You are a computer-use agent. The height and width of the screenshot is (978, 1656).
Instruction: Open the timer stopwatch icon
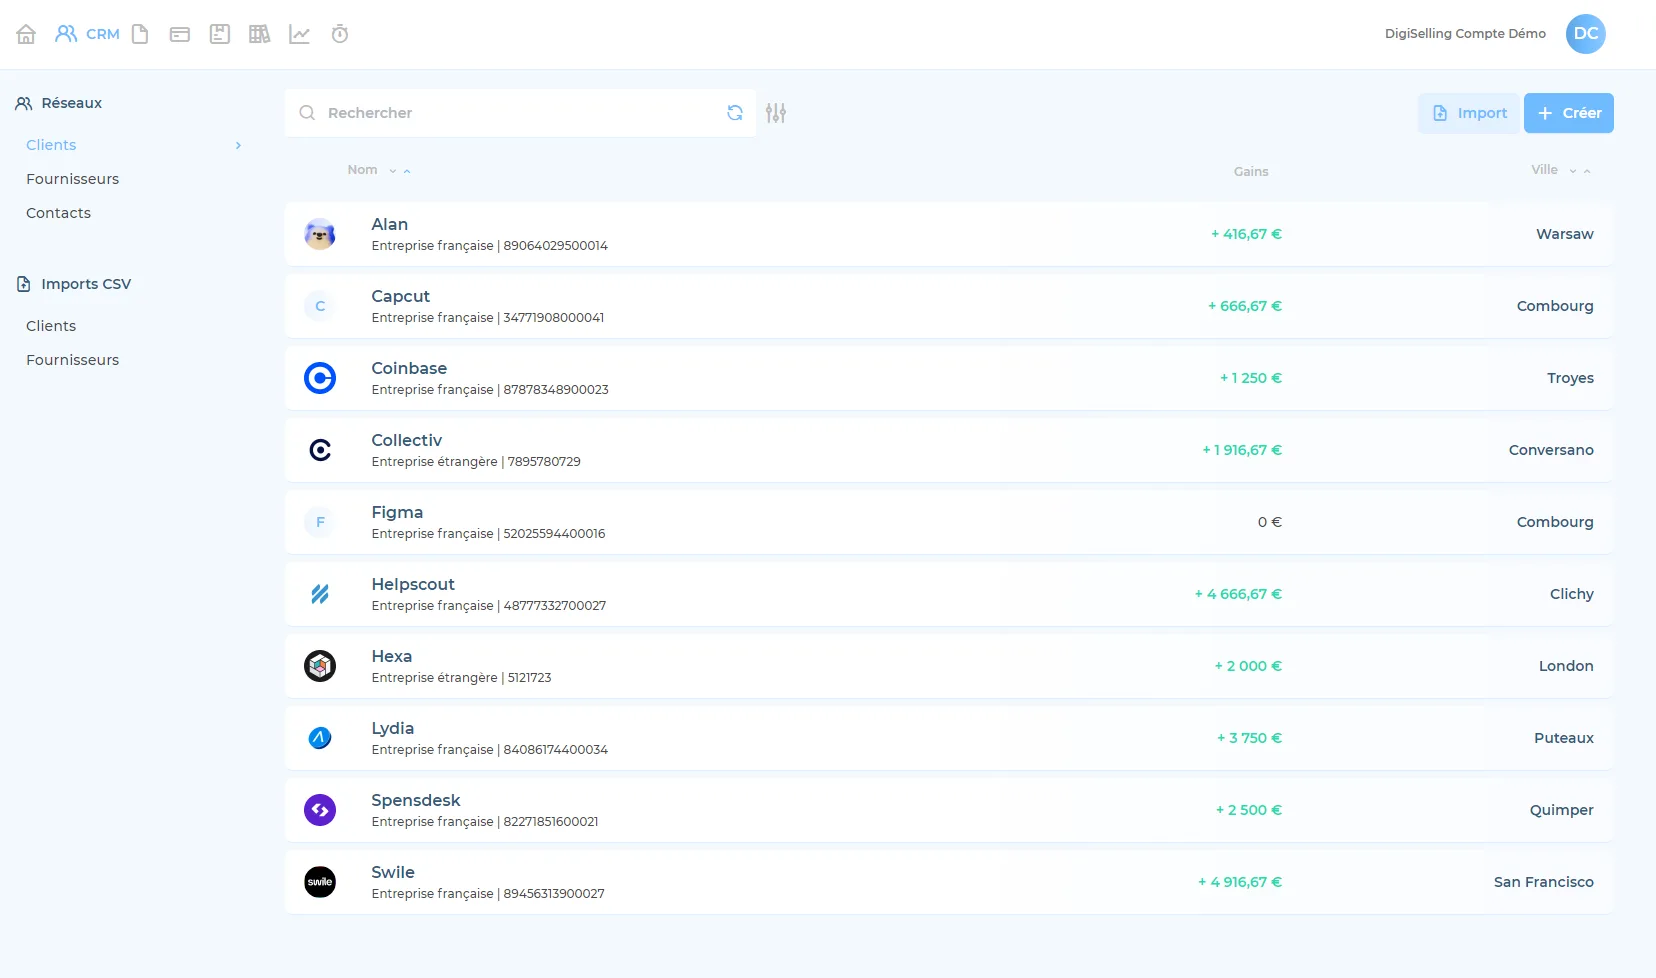[340, 34]
